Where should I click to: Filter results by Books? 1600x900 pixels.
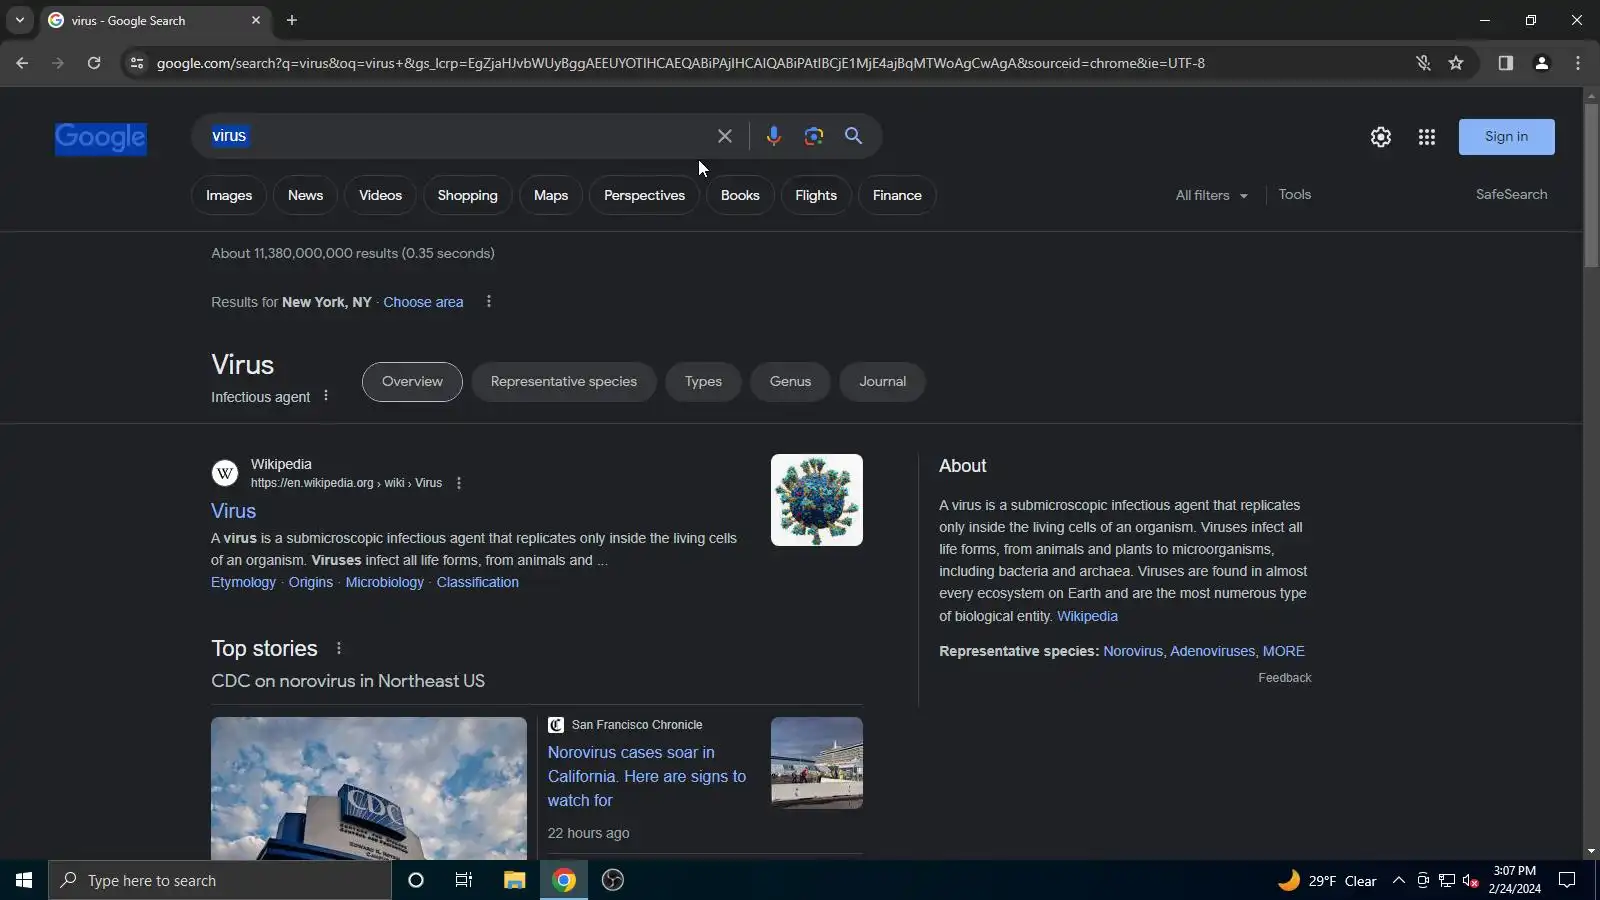(x=740, y=195)
